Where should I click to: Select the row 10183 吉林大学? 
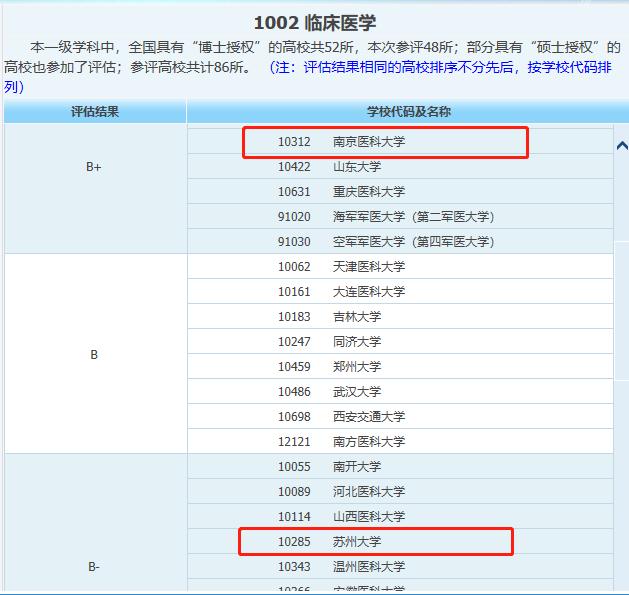400,317
